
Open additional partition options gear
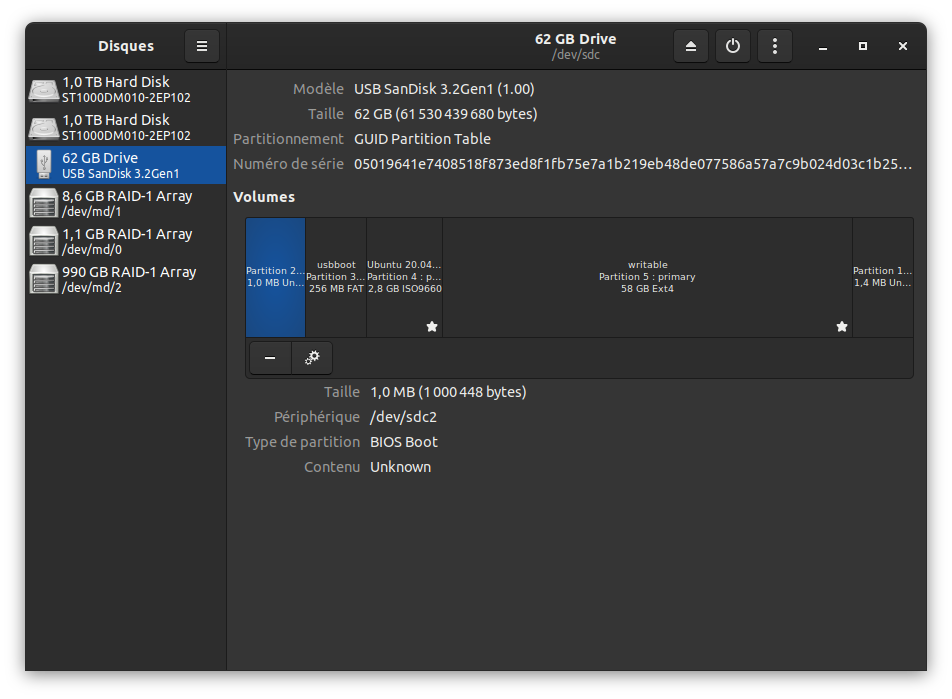point(312,358)
